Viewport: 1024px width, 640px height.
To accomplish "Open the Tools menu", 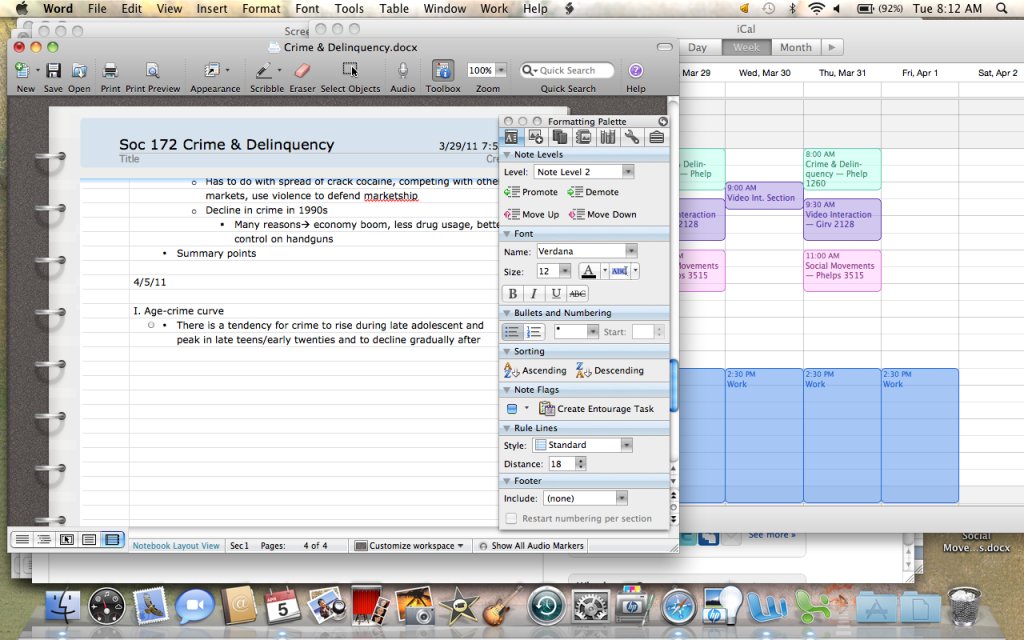I will click(x=349, y=8).
